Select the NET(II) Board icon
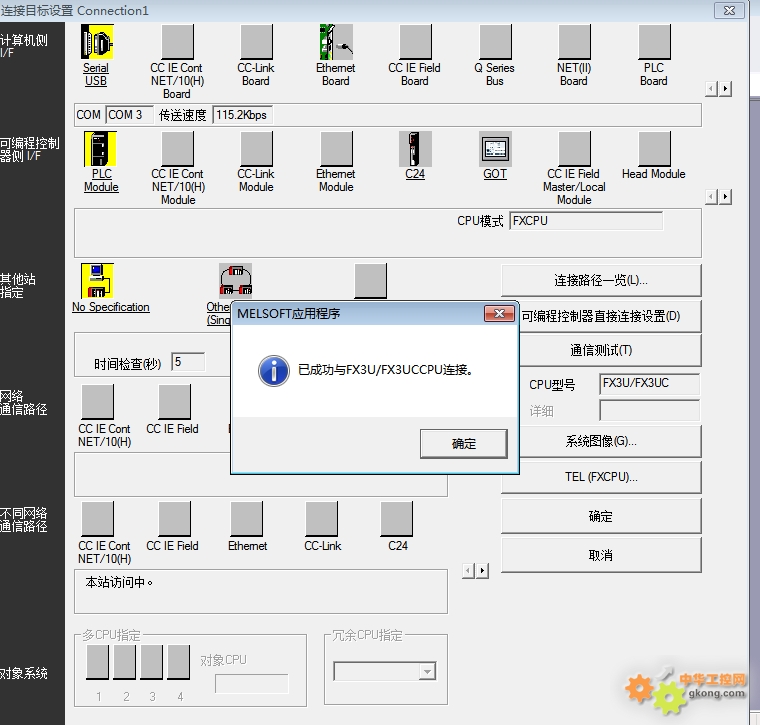The height and width of the screenshot is (725, 760). tap(574, 42)
